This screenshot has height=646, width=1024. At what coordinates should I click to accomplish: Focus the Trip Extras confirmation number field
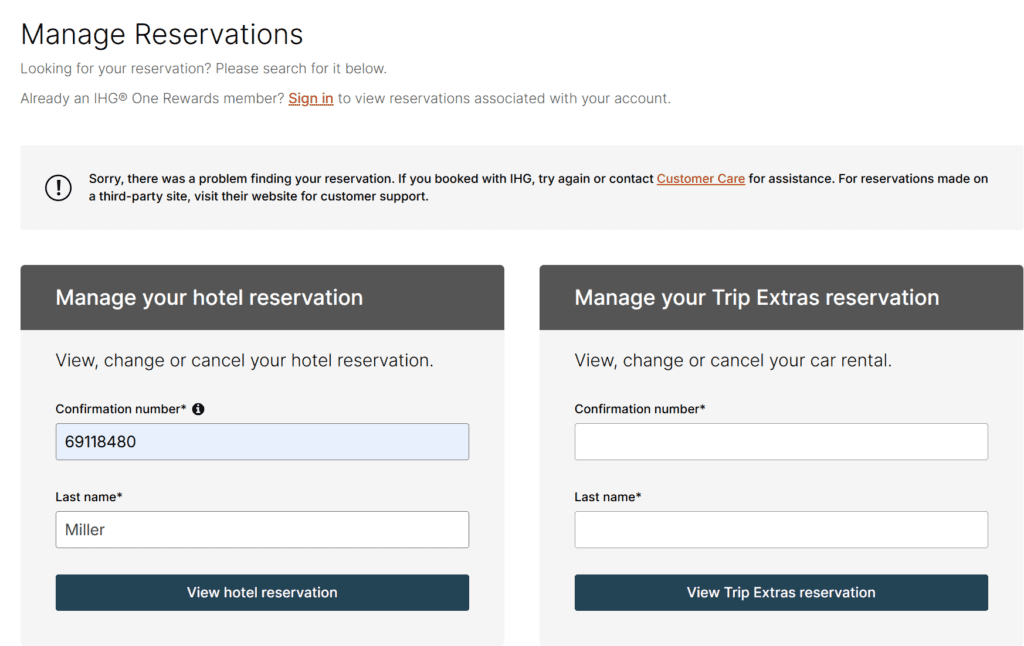(781, 442)
